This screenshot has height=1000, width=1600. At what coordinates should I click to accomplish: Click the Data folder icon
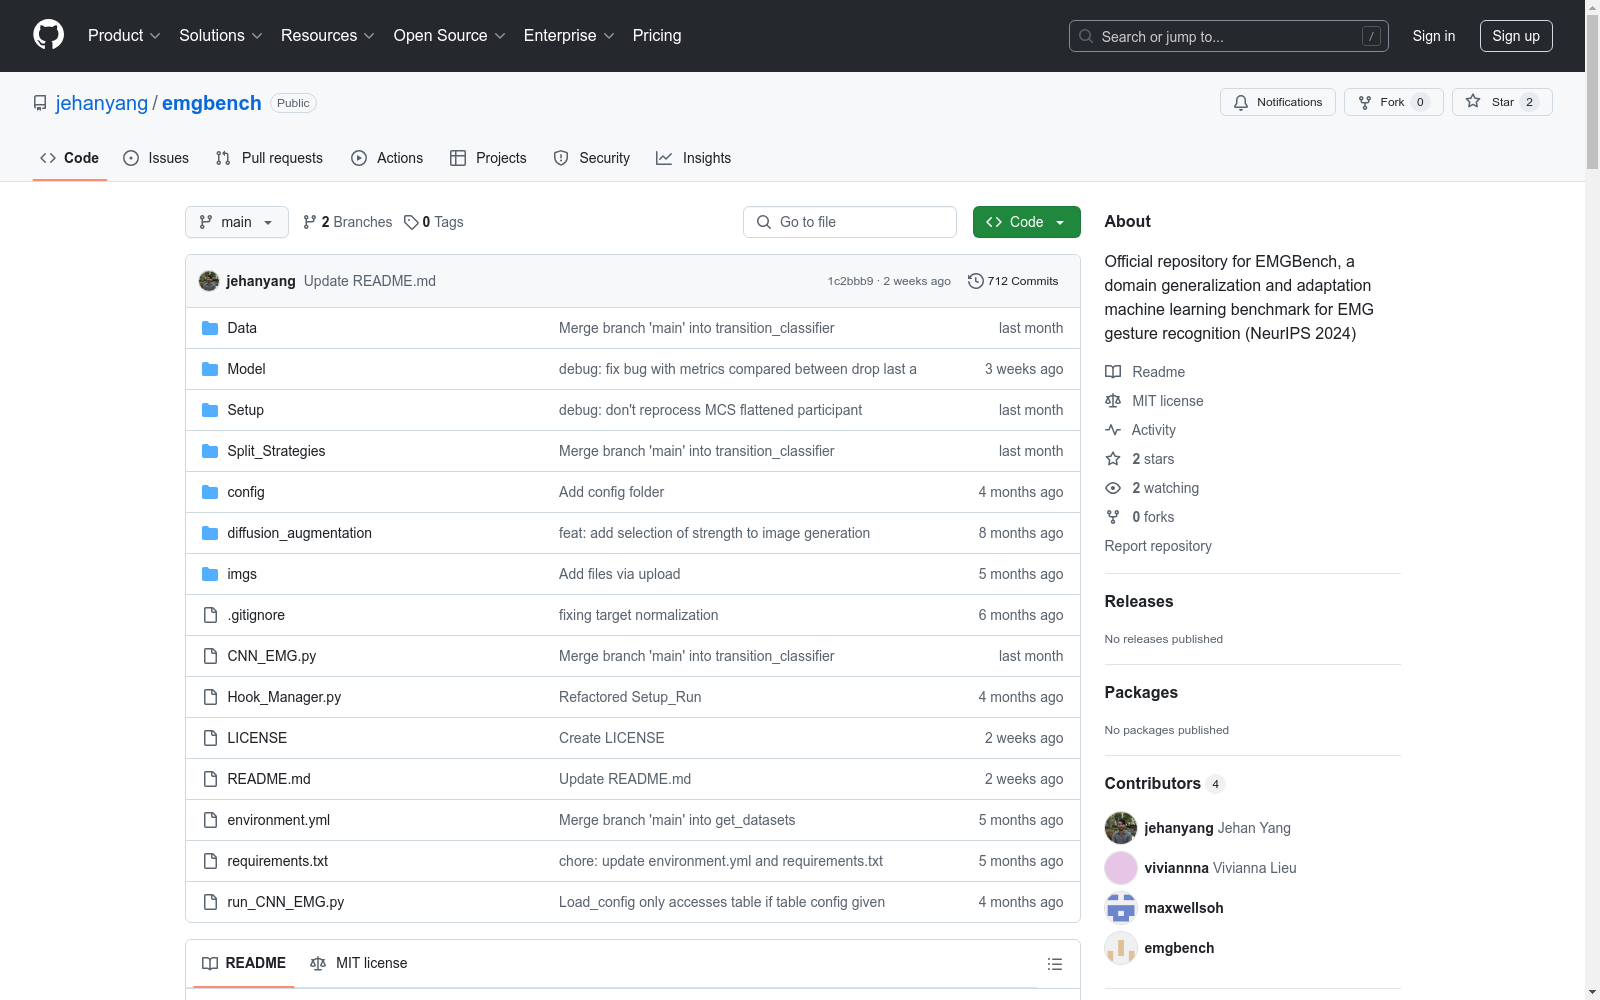[210, 328]
